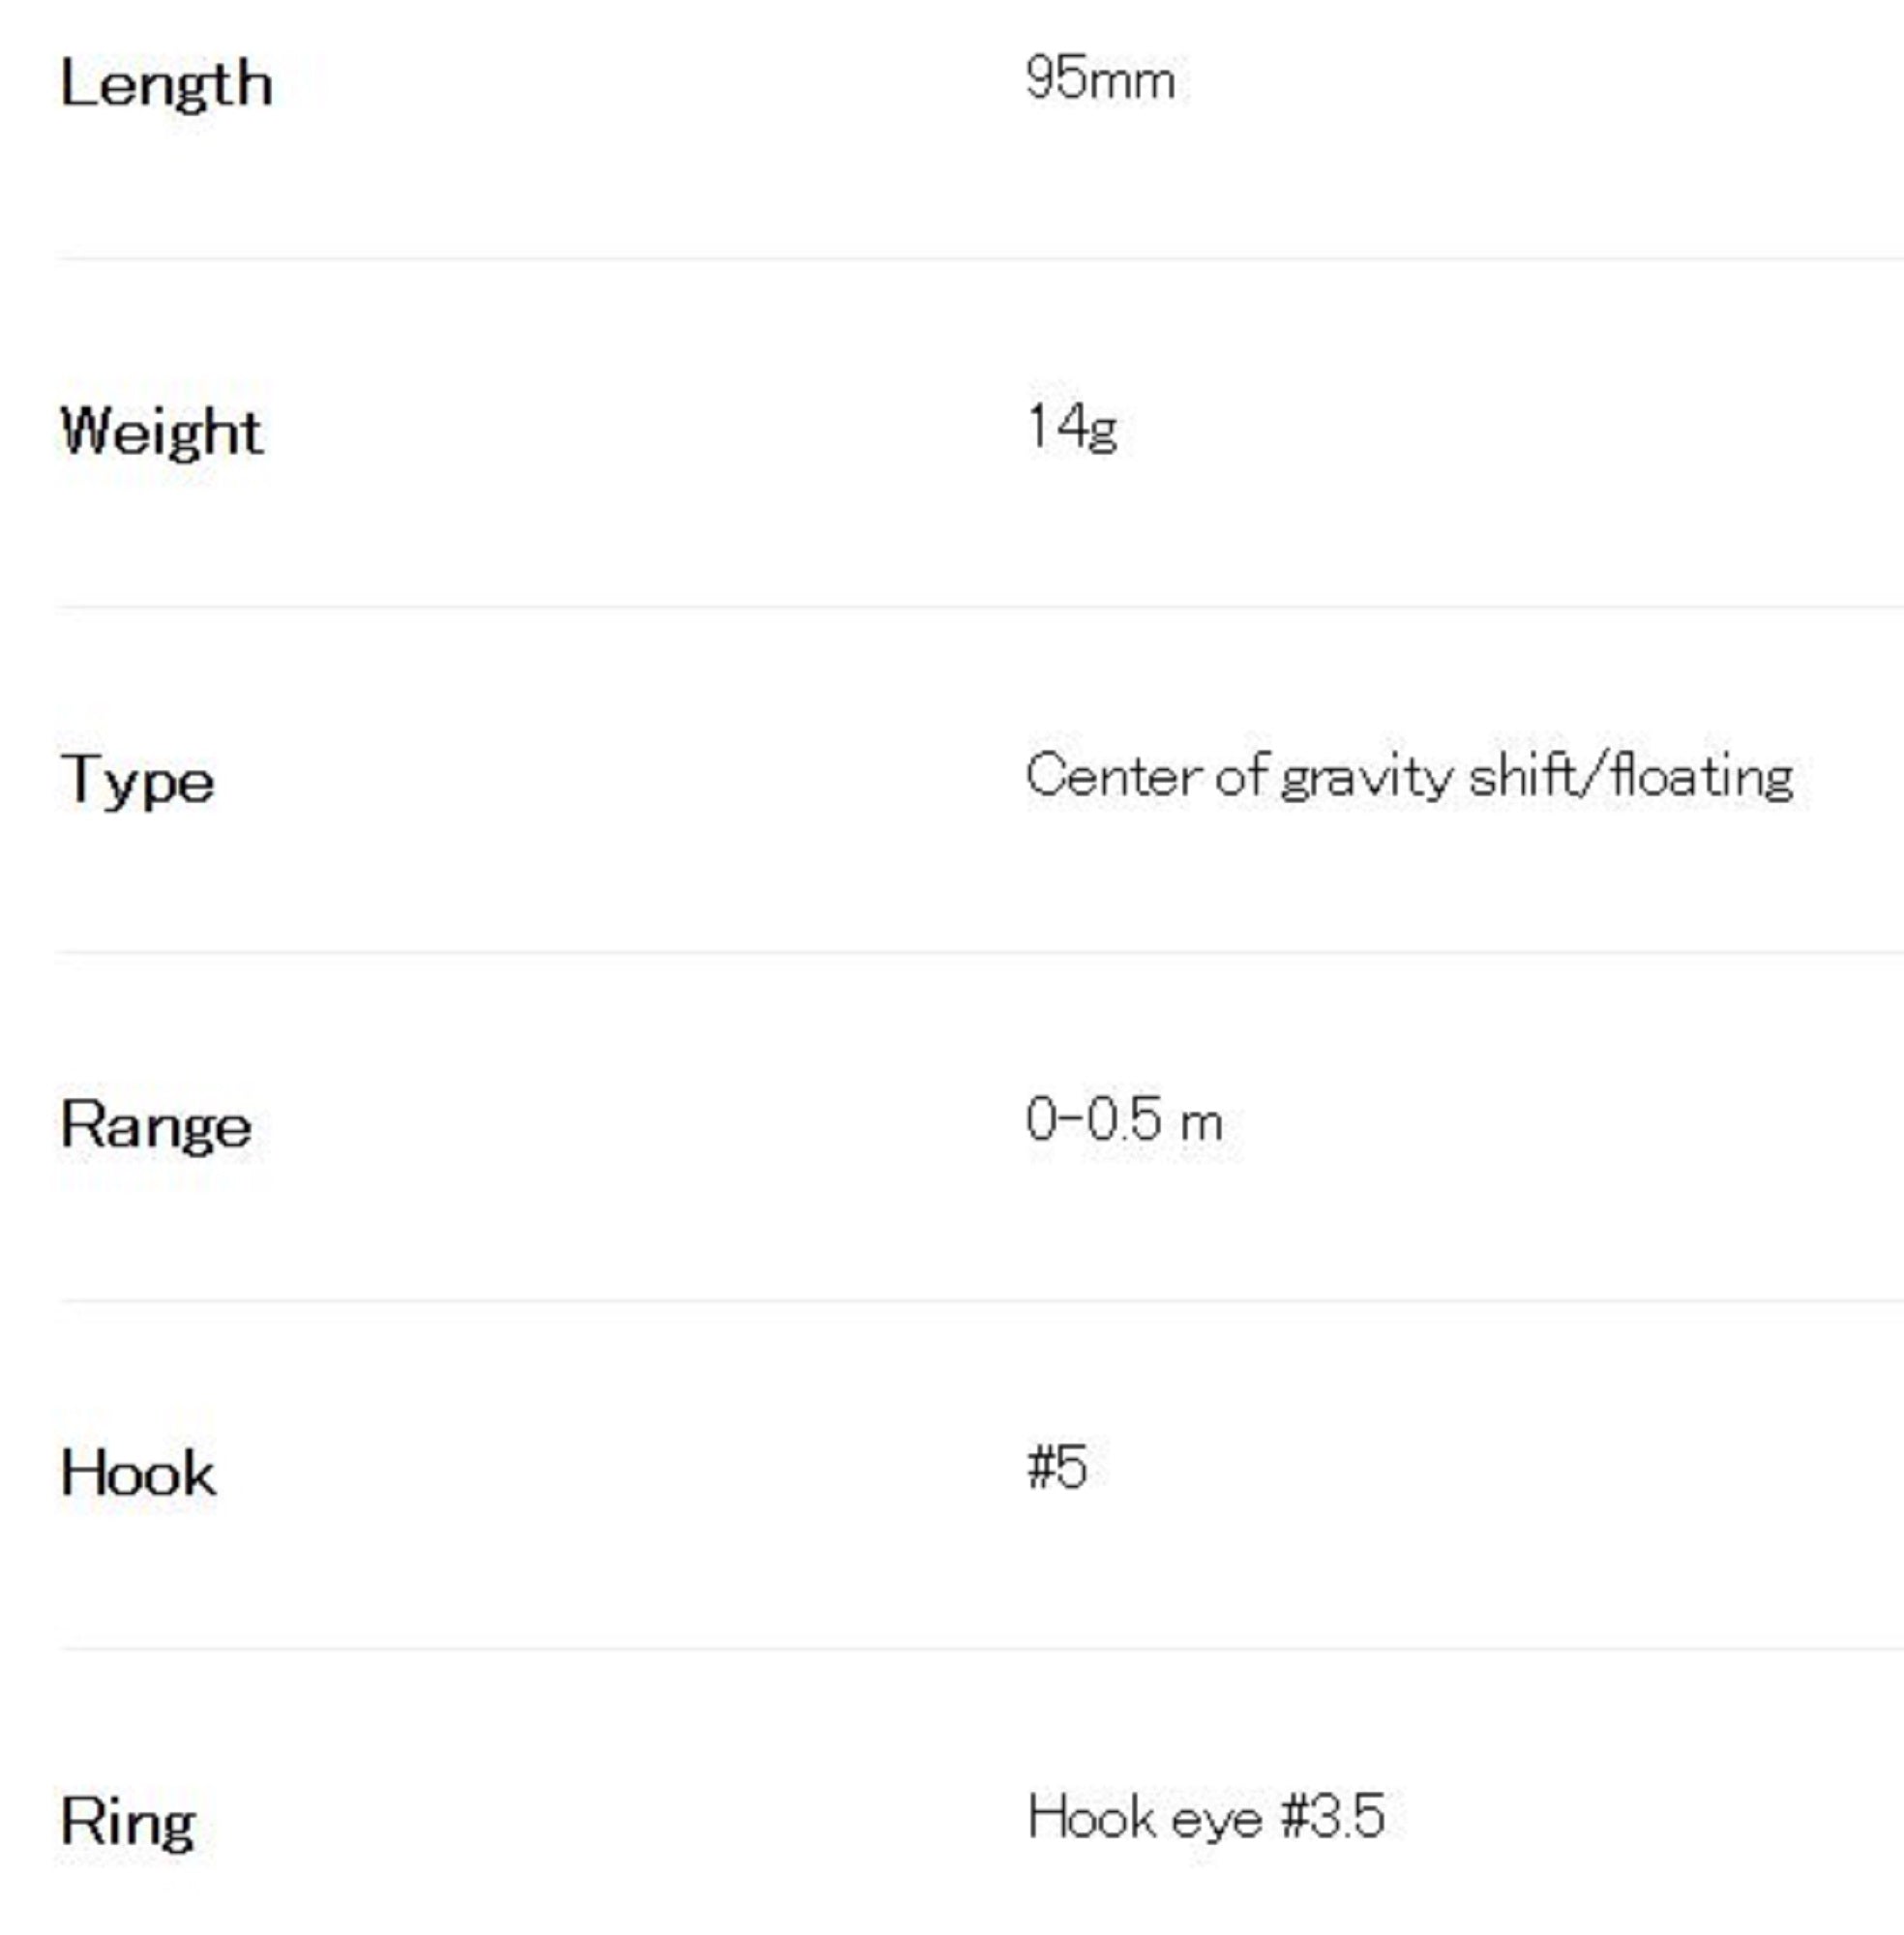
Task: Click the Ring specification label
Action: (x=128, y=1822)
